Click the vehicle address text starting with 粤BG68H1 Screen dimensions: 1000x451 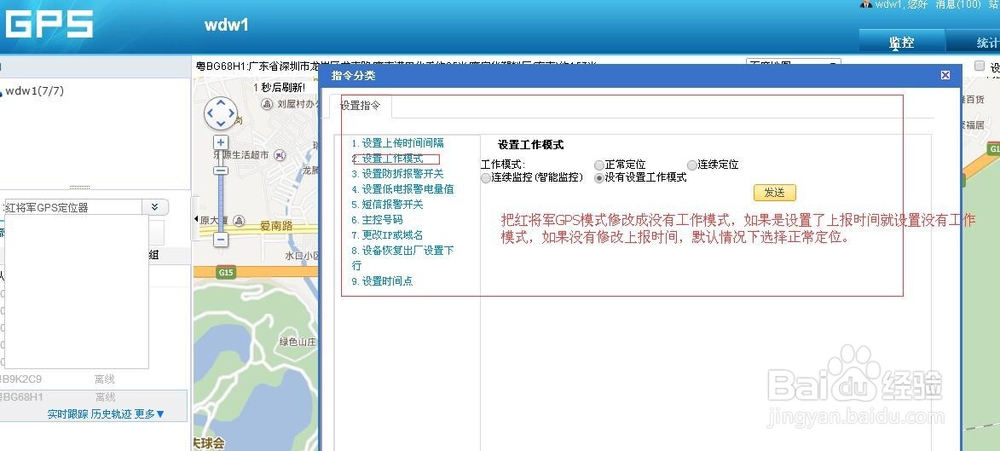click(x=395, y=65)
